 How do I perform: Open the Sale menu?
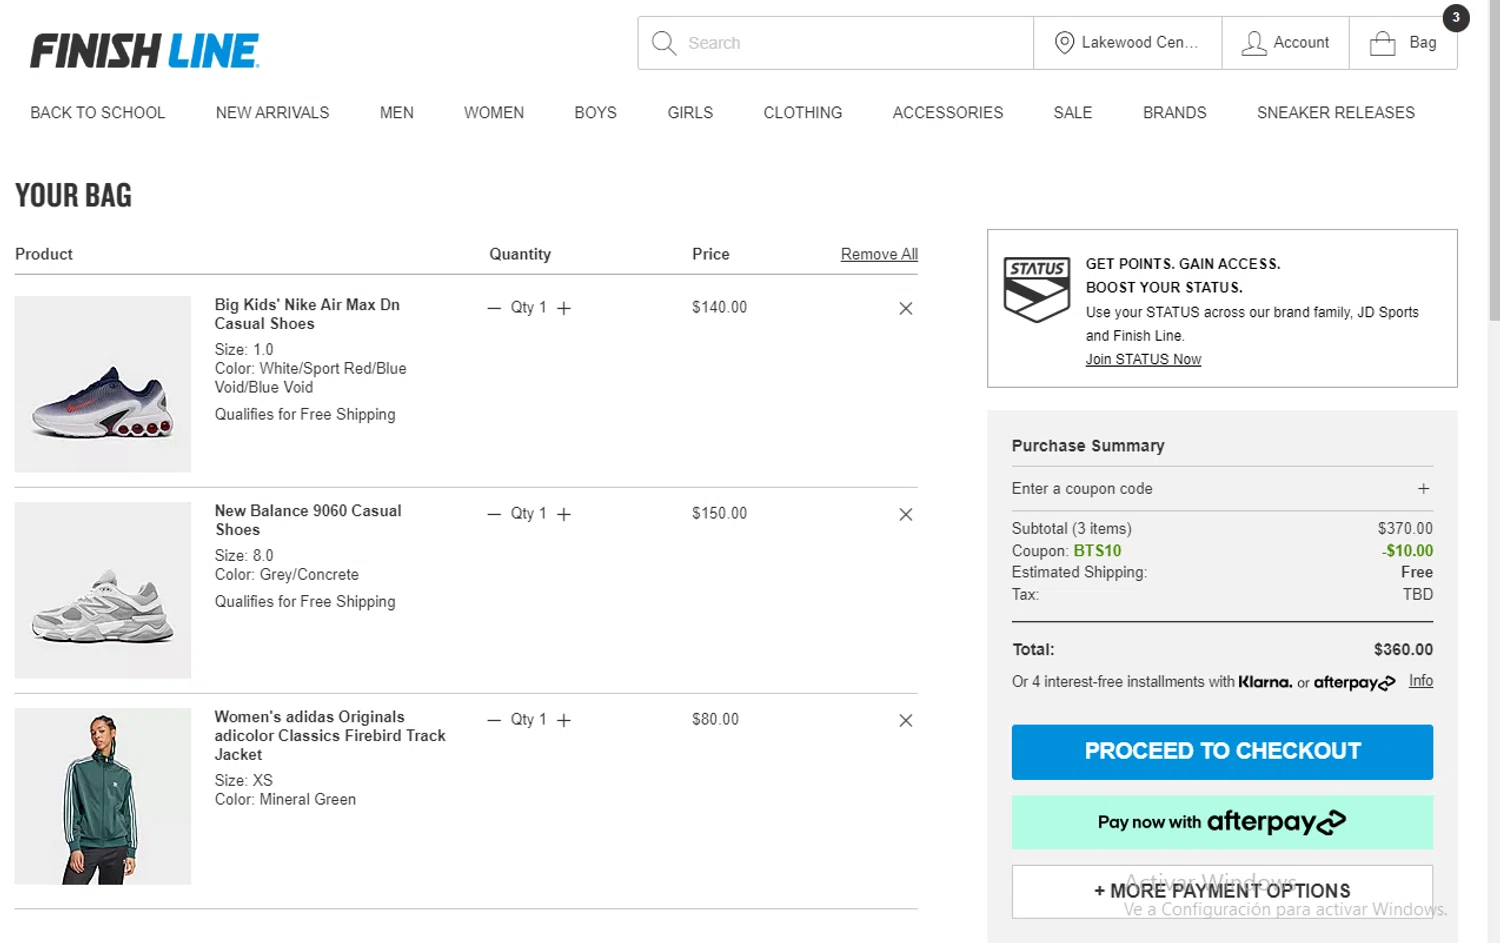tap(1073, 113)
